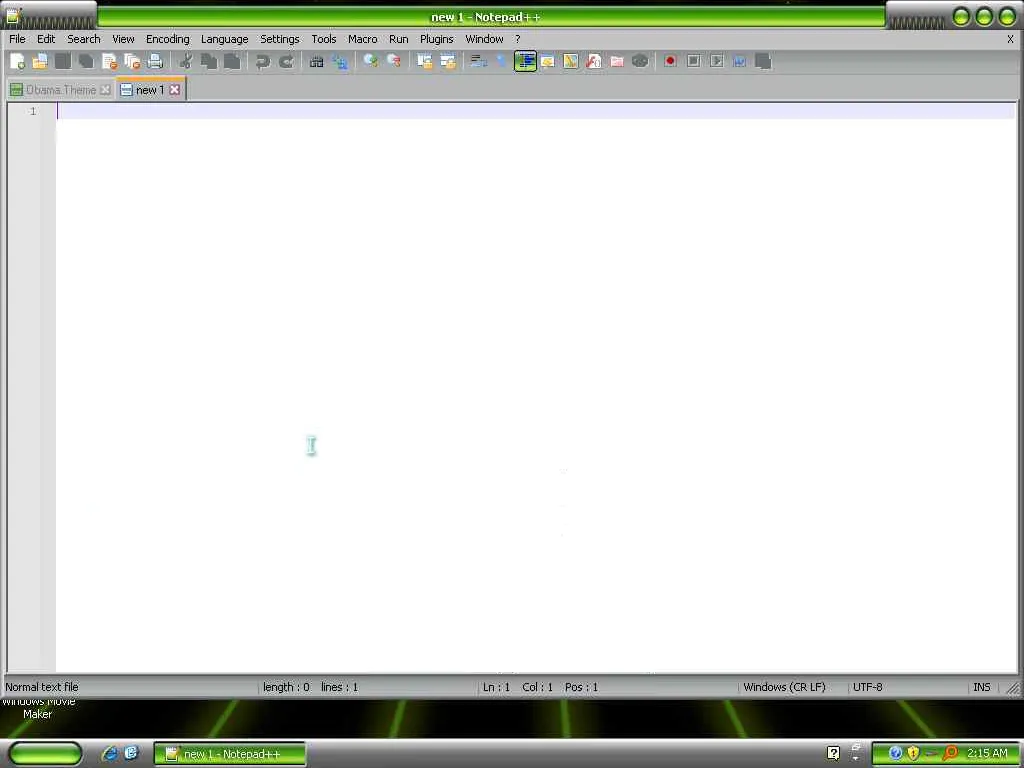Toggle synchronize vertical scrolling

click(424, 61)
